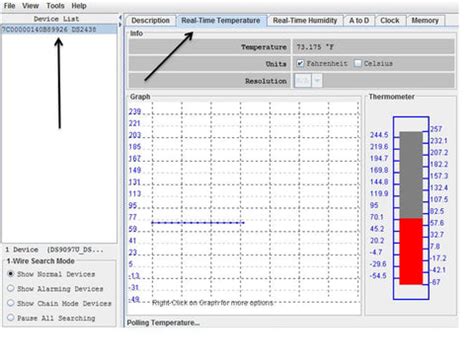This screenshot has width=474, height=360.
Task: Select the DS2438 device in the Device List
Action: click(x=59, y=29)
